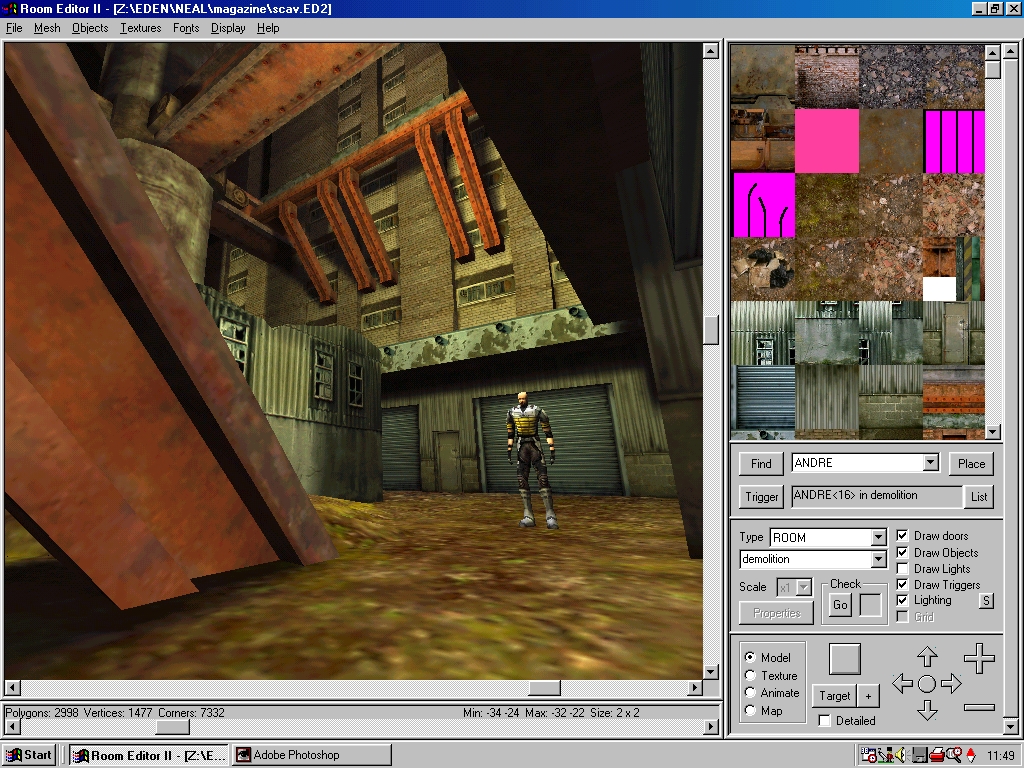Open the Display menu
The width and height of the screenshot is (1024, 768).
[x=228, y=28]
